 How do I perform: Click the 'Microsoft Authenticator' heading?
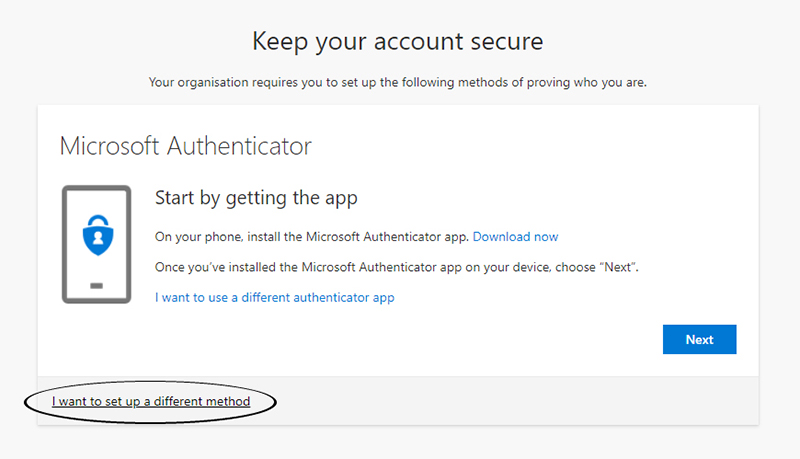(x=185, y=146)
